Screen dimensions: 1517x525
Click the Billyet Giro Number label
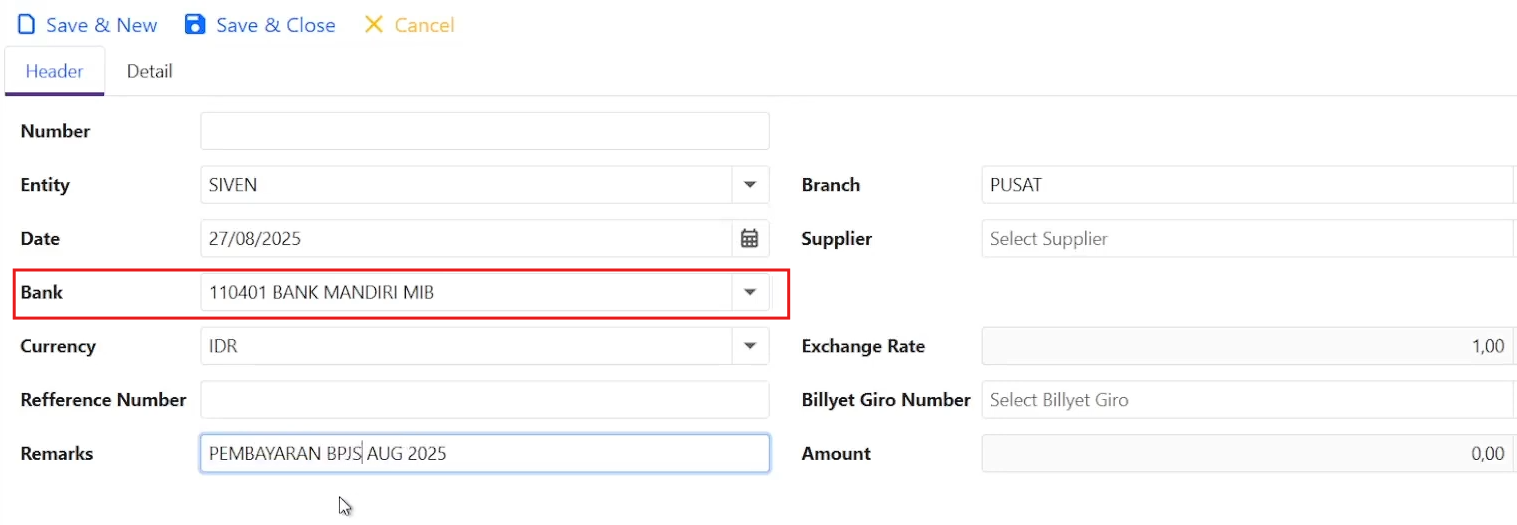[x=886, y=400]
